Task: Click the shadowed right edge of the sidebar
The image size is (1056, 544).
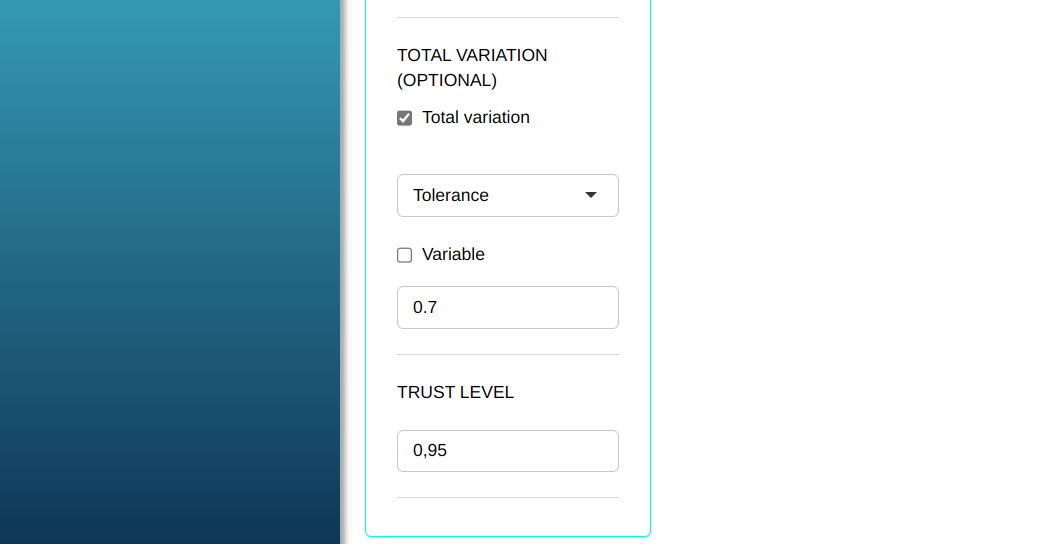Action: pyautogui.click(x=342, y=272)
